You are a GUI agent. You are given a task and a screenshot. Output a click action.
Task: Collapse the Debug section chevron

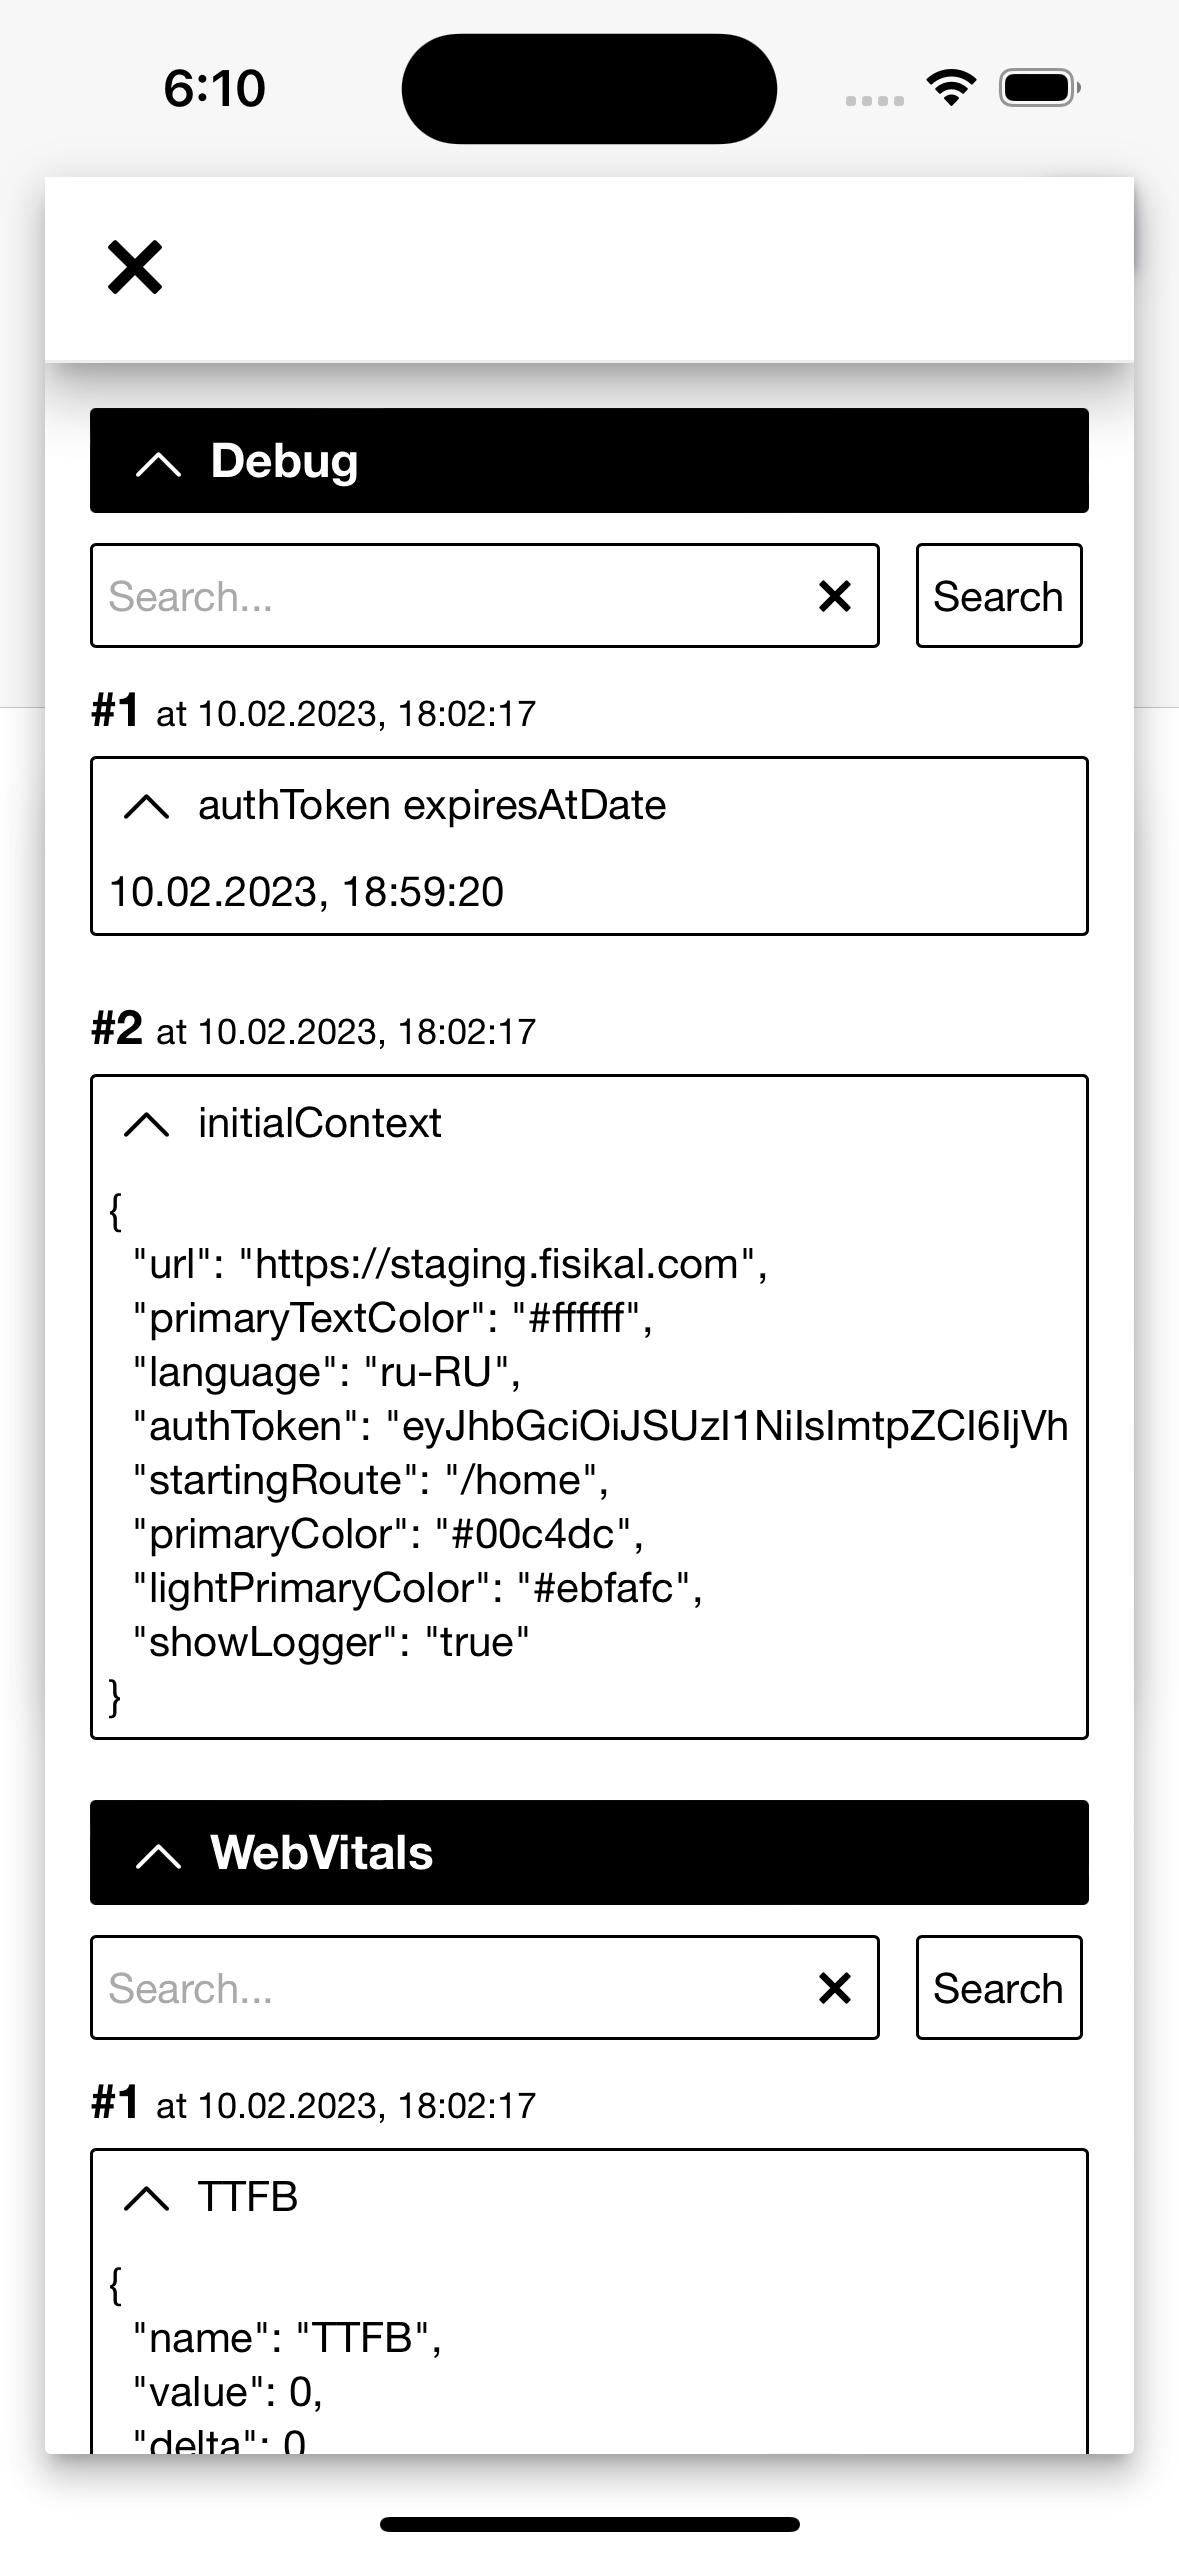158,463
